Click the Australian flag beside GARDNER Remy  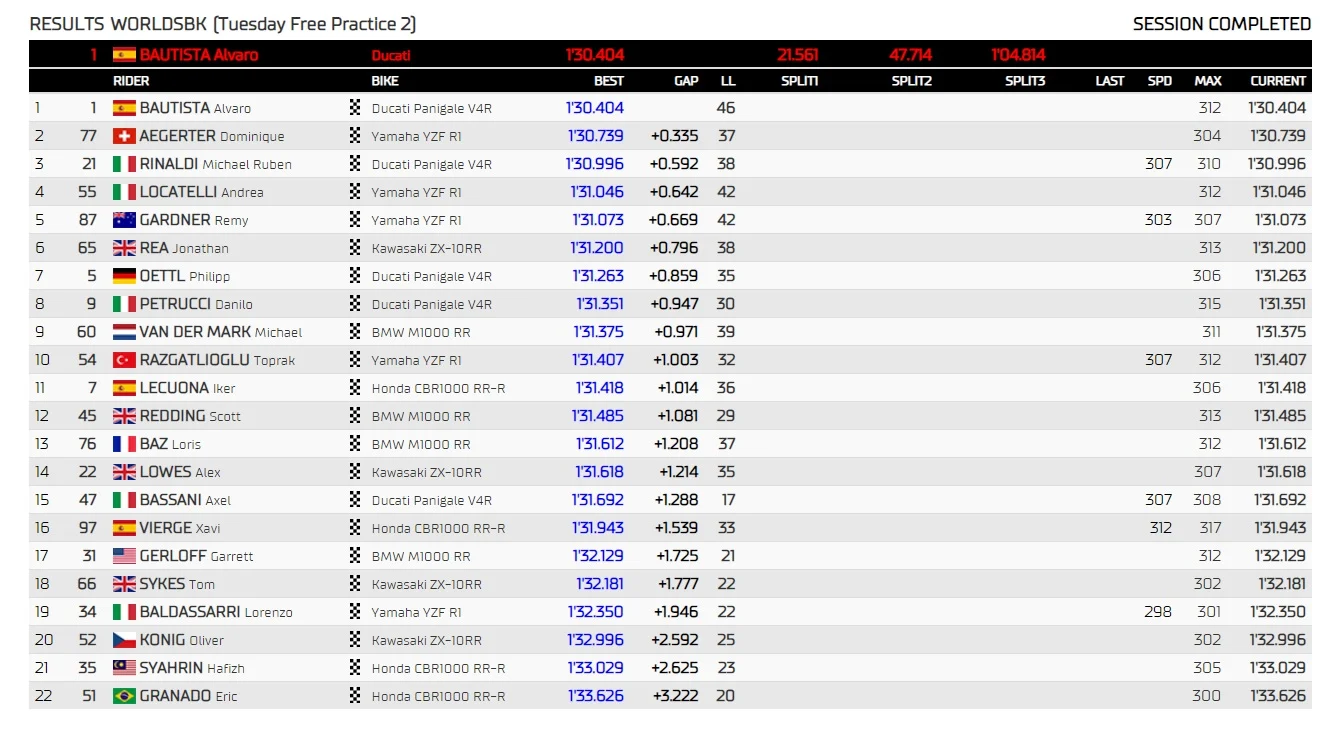pos(124,220)
